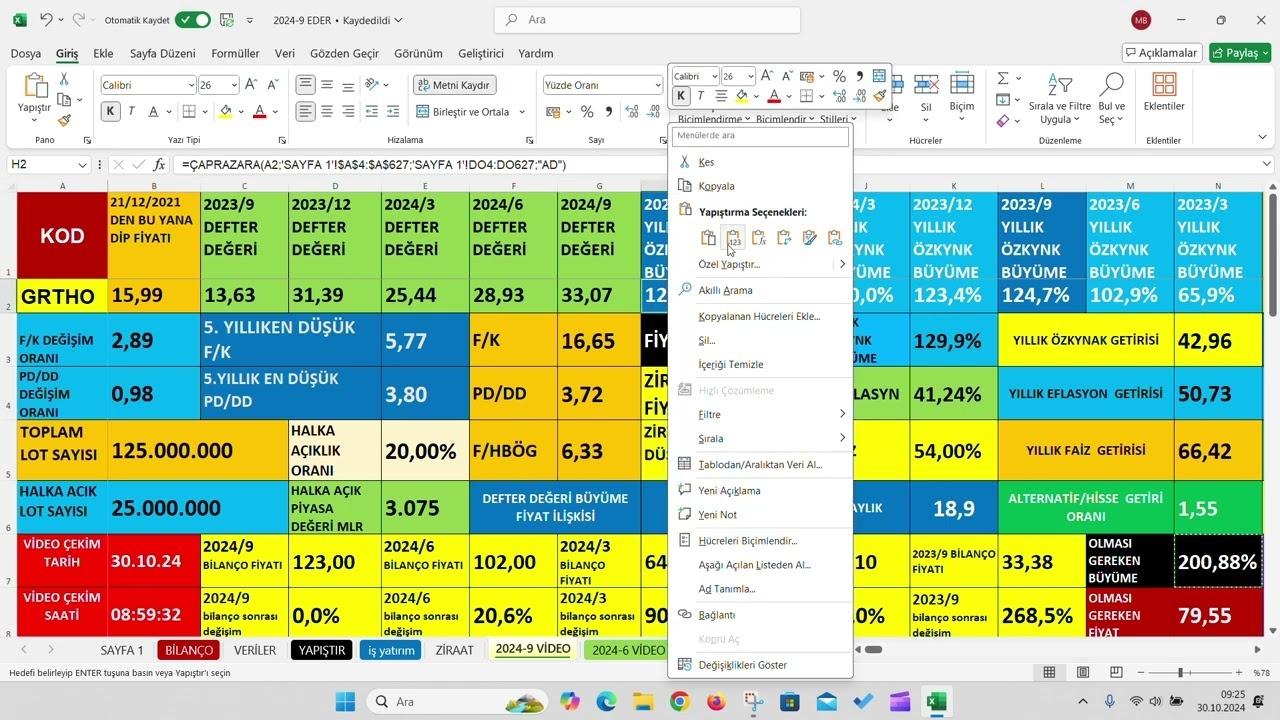Click the Menülerde ara search field
This screenshot has width=1280, height=720.
pyautogui.click(x=760, y=135)
